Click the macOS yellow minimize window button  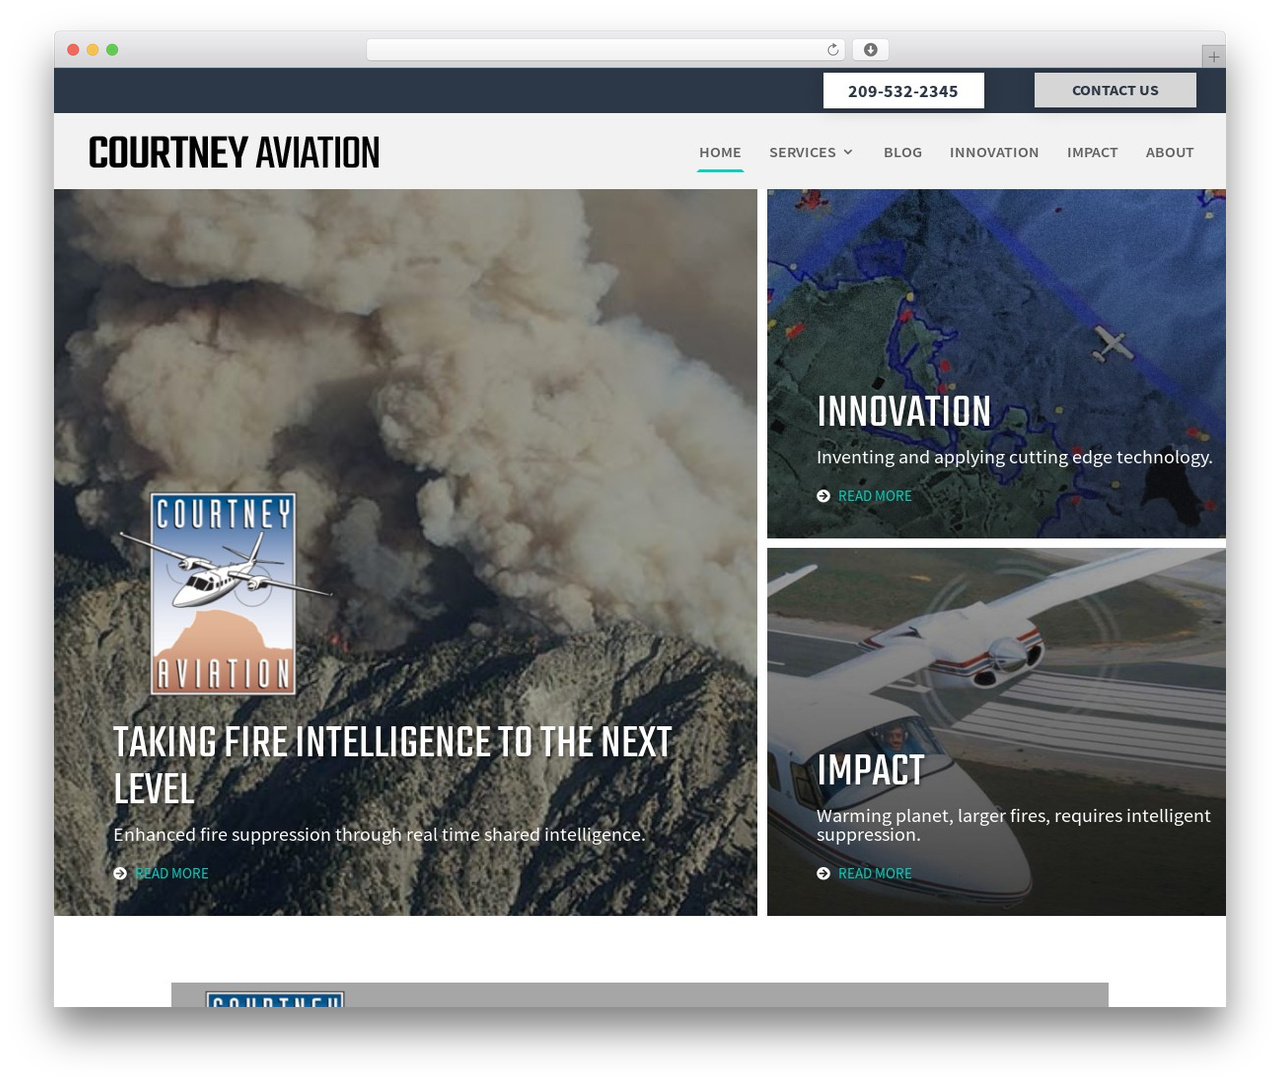(92, 50)
